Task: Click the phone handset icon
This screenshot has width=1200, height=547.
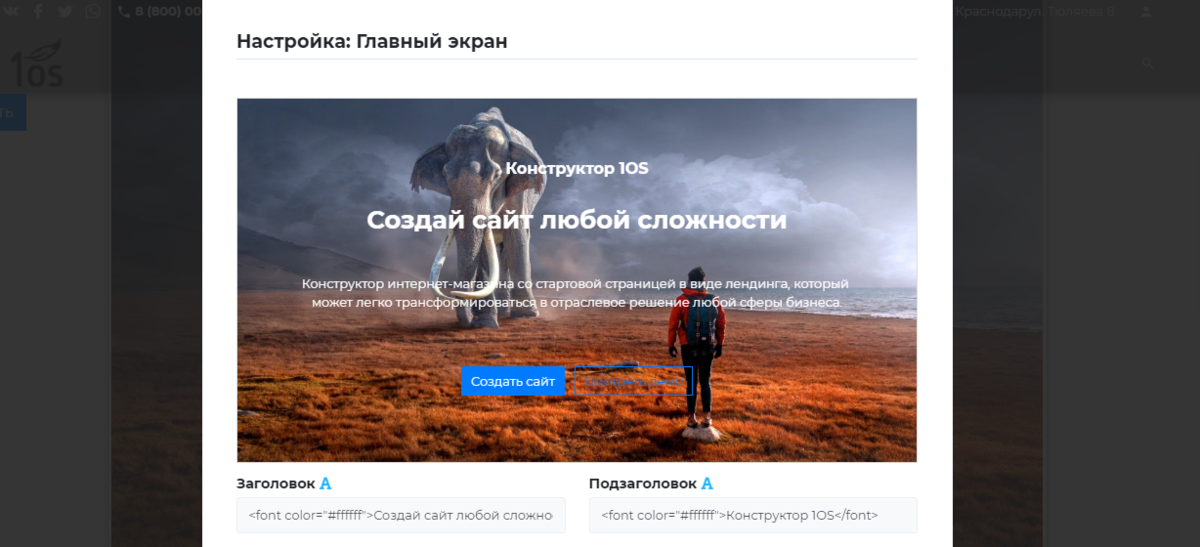Action: coord(124,12)
